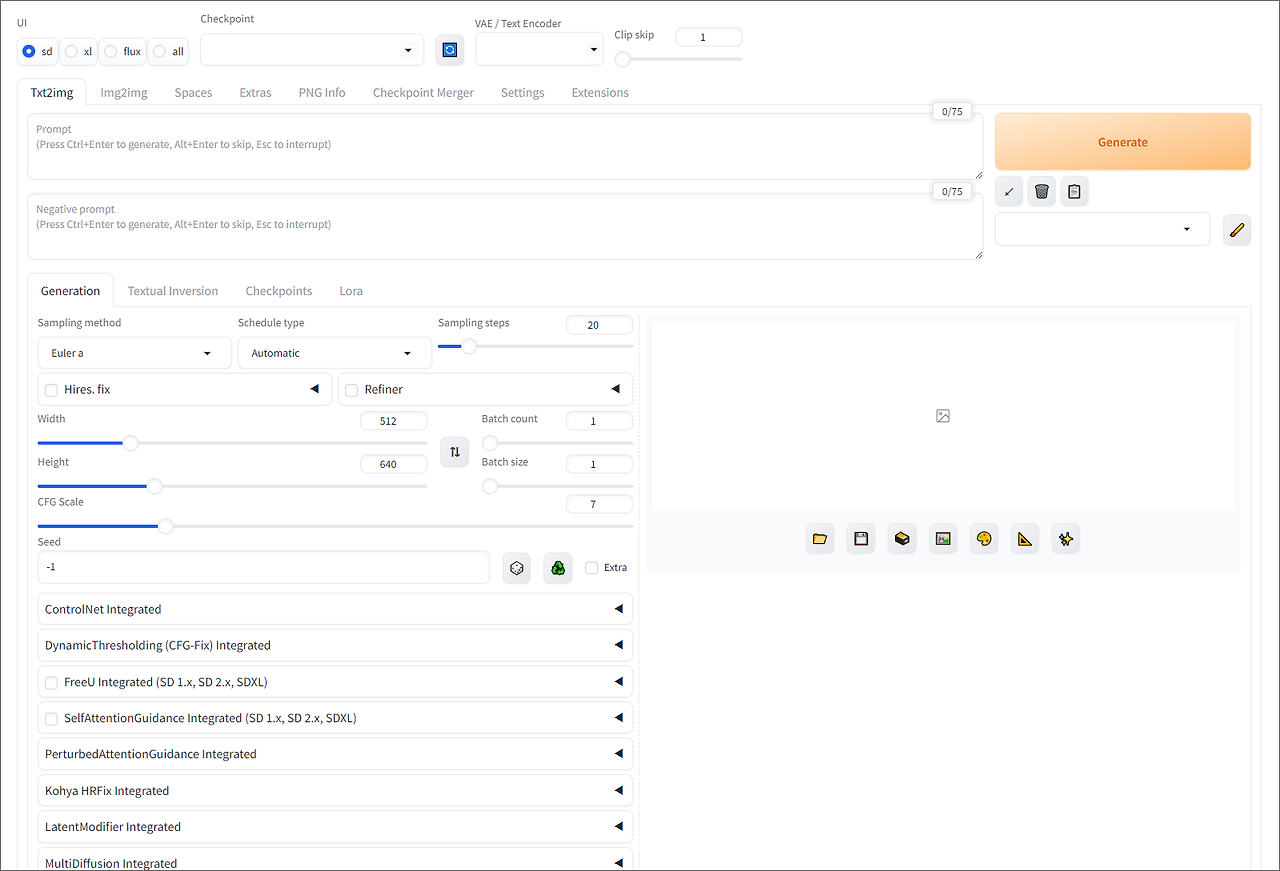Focus the Negative prompt text area

(x=505, y=227)
